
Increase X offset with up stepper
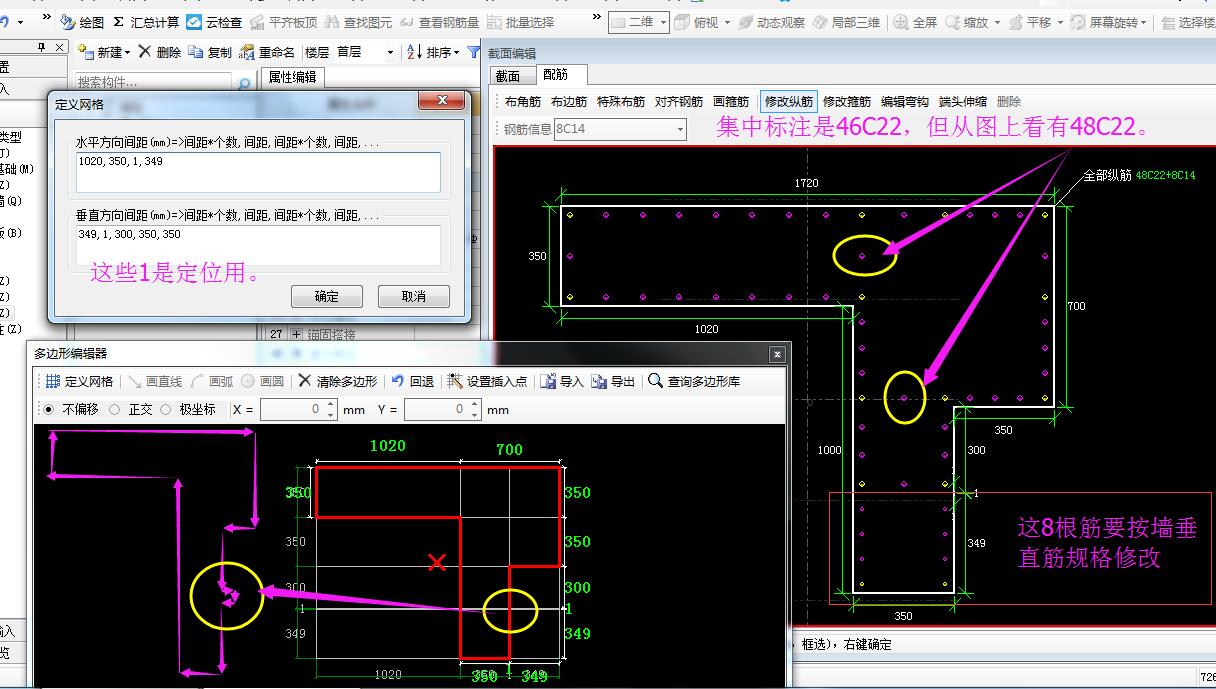point(330,405)
